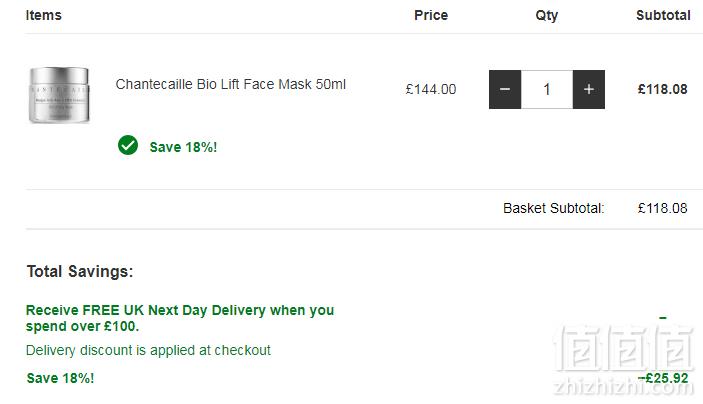Click the Total Savings heading
Viewport: 703px width, 404px height.
(x=80, y=271)
